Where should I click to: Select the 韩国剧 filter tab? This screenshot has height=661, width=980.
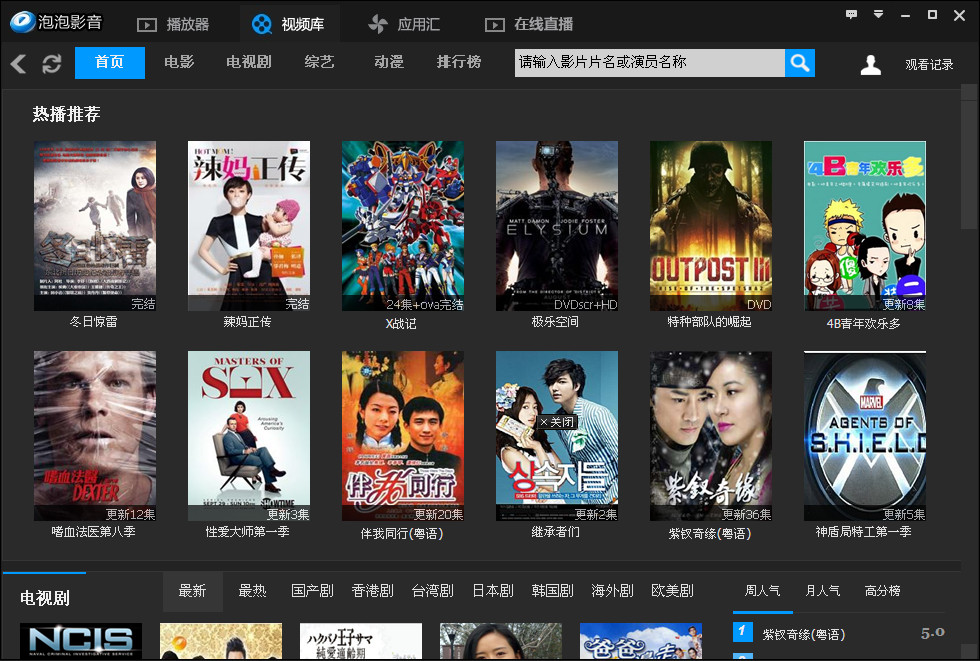(x=552, y=591)
